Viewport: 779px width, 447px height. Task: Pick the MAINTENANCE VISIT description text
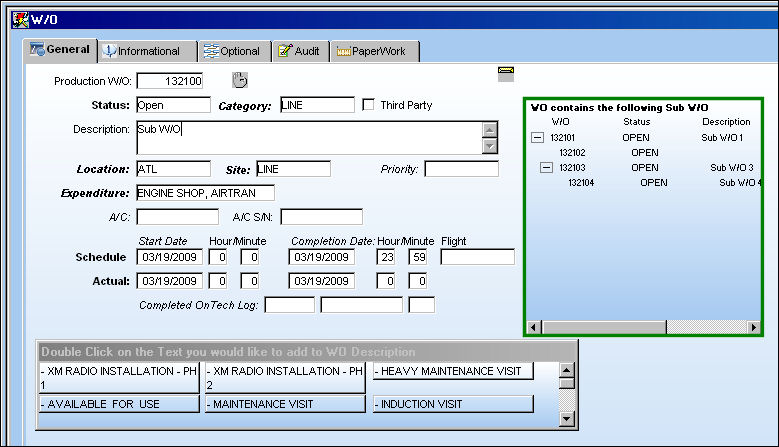coord(285,404)
